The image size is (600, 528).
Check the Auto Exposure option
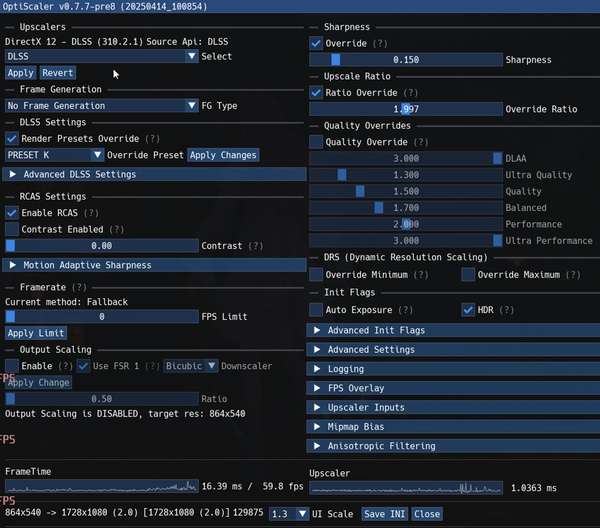(316, 310)
